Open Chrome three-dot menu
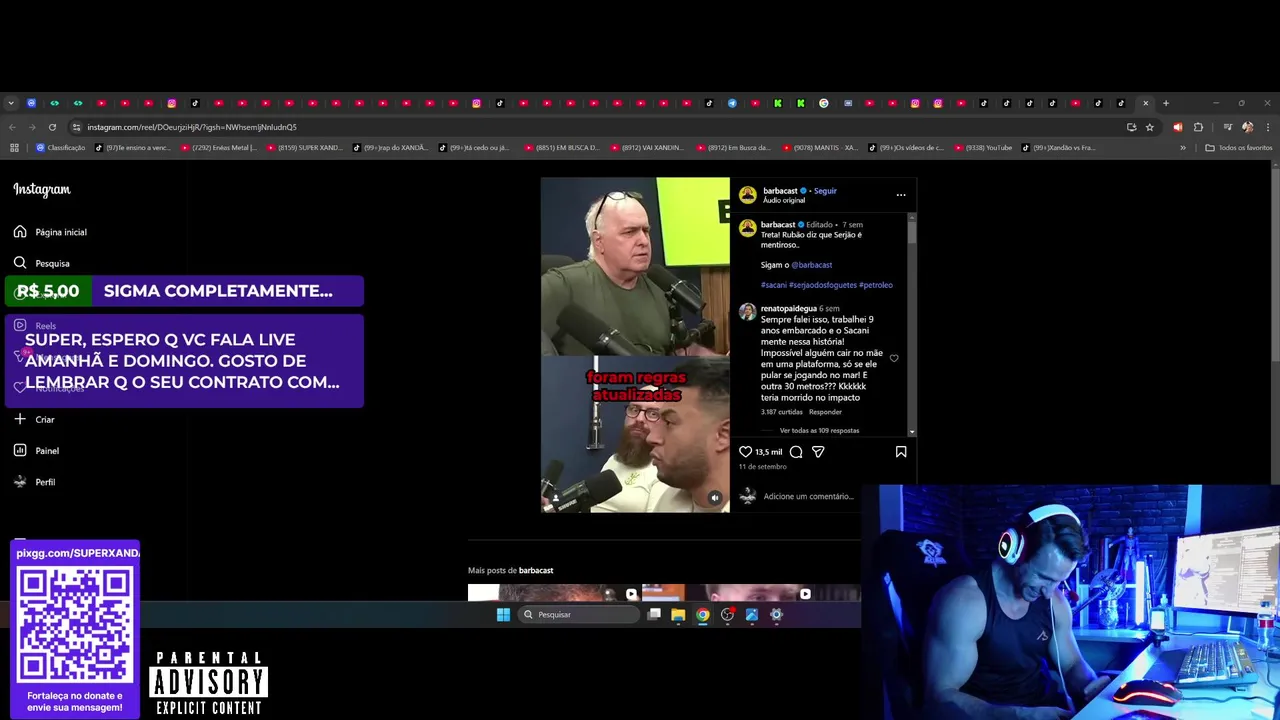The height and width of the screenshot is (720, 1280). click(1268, 127)
